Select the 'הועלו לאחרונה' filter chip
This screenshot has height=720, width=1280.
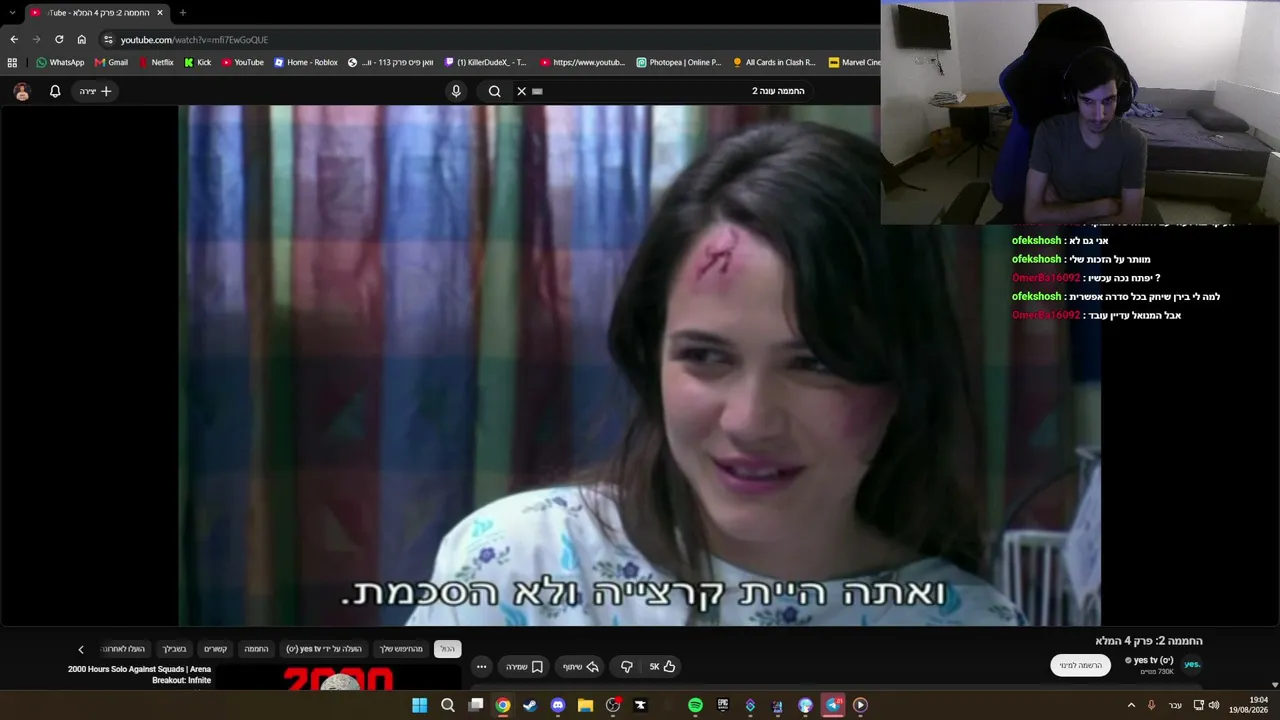coord(124,649)
